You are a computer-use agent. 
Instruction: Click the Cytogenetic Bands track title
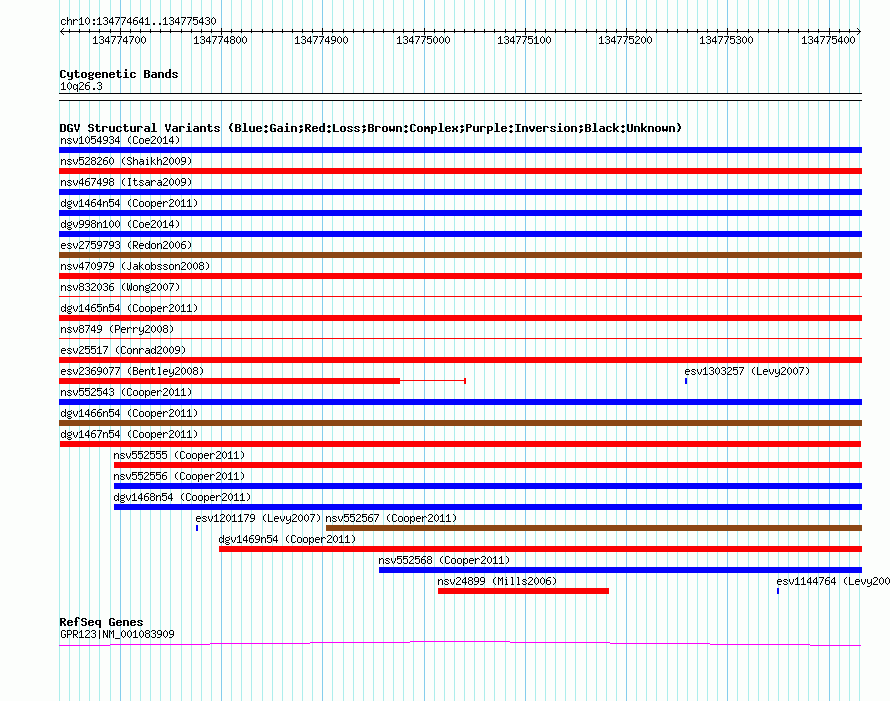(x=119, y=74)
